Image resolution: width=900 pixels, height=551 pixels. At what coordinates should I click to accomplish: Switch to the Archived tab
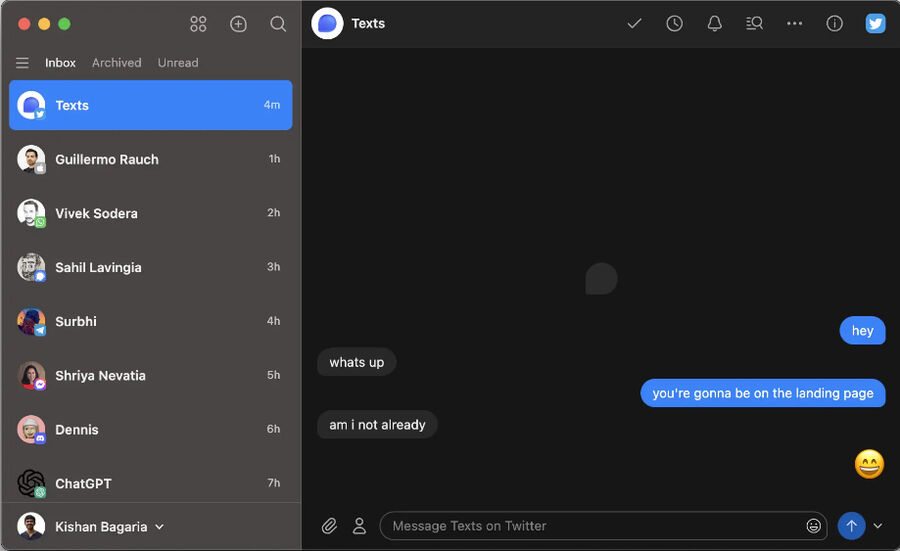[117, 63]
